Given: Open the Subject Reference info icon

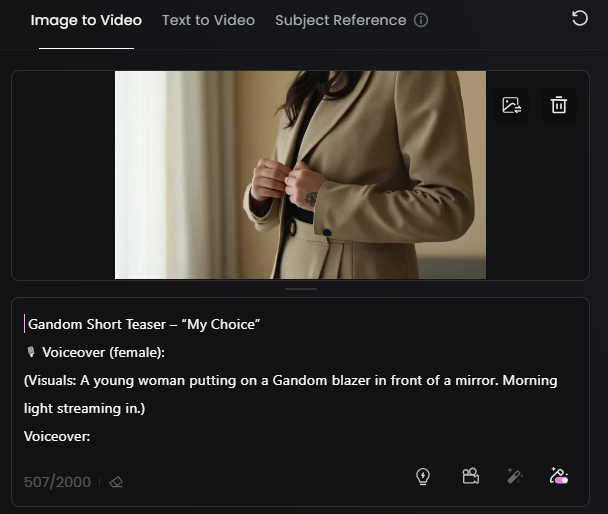Looking at the screenshot, I should (421, 20).
